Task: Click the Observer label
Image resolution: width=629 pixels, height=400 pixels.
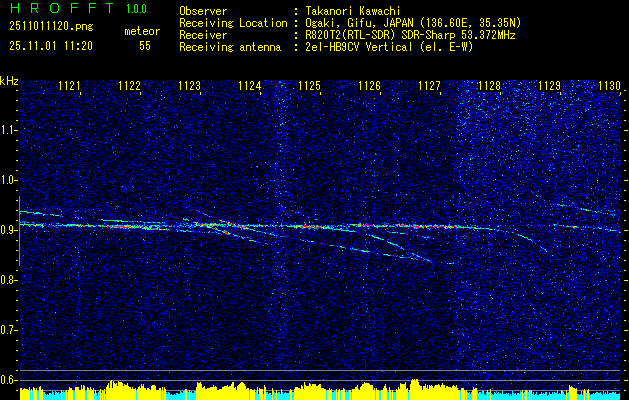Action: coord(203,11)
